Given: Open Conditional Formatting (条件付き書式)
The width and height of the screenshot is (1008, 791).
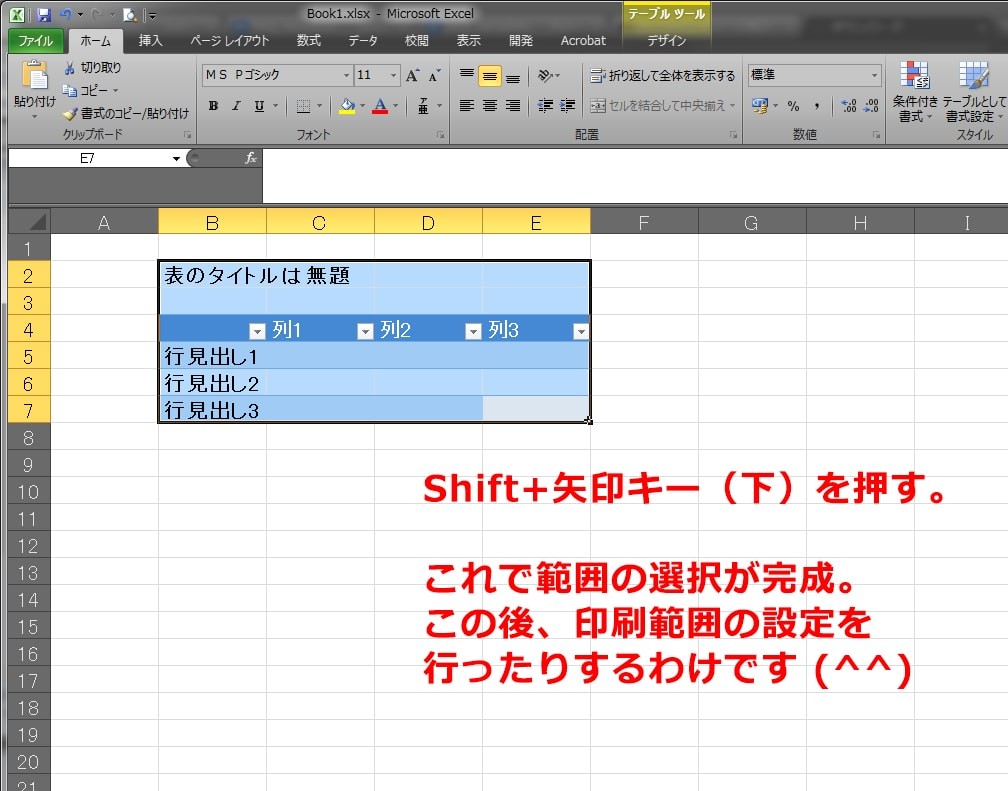Looking at the screenshot, I should coord(915,95).
